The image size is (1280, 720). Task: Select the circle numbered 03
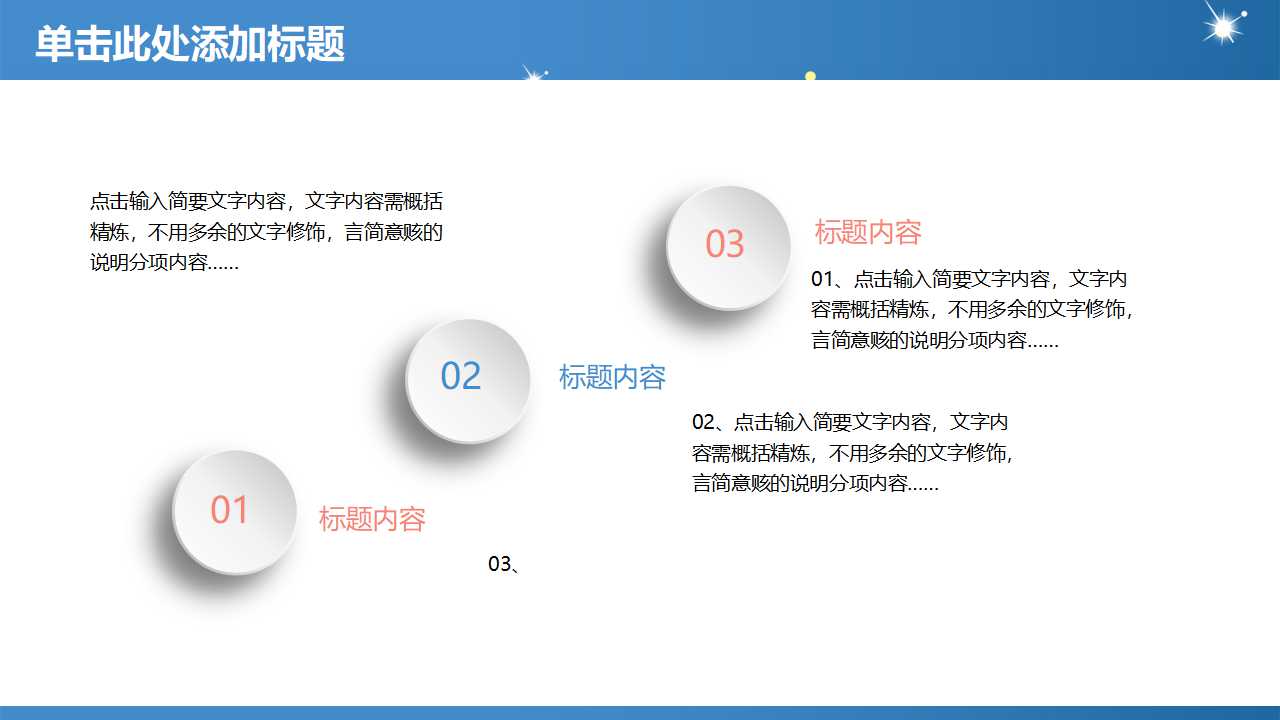[x=726, y=244]
